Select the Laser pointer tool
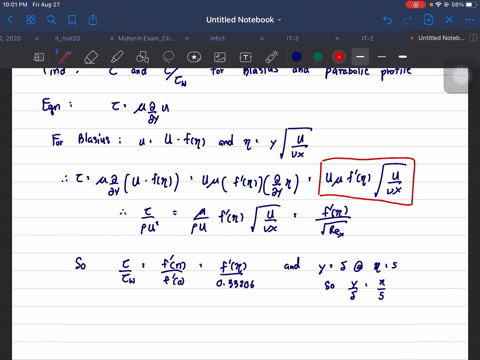The height and width of the screenshot is (360, 480). coord(272,57)
